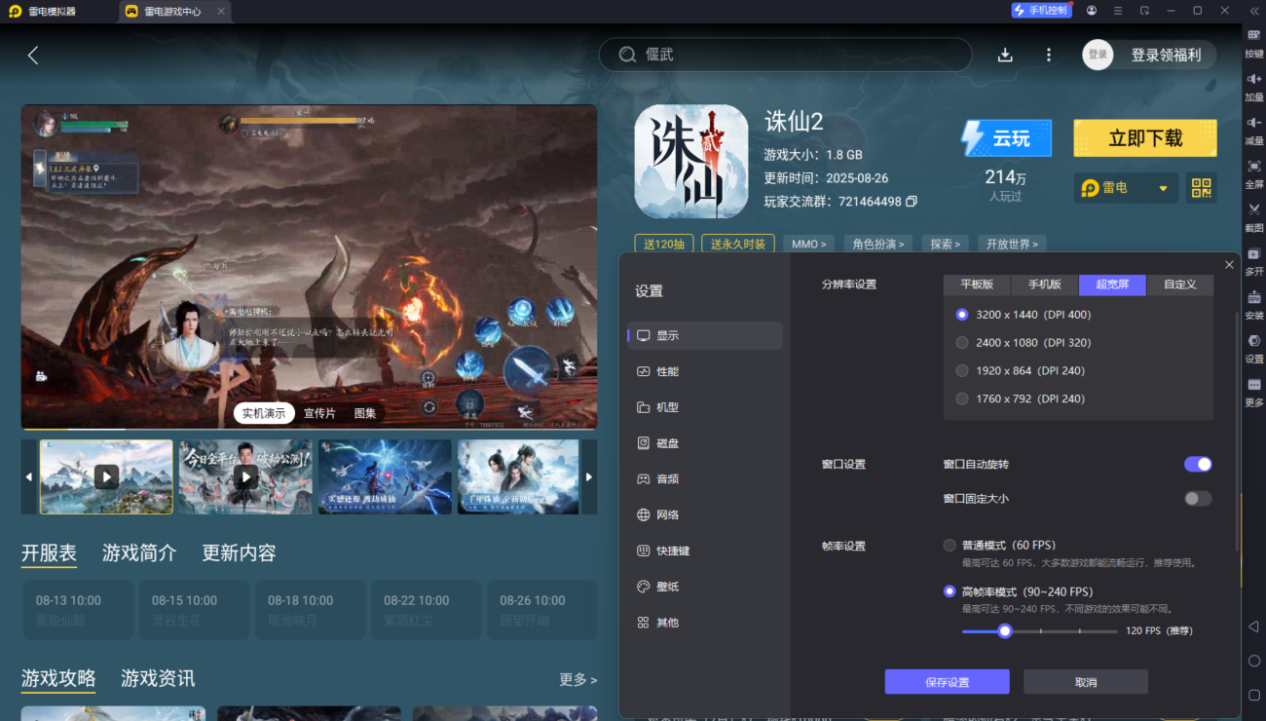Click the 保存设置 button
This screenshot has height=721, width=1266.
coord(947,682)
